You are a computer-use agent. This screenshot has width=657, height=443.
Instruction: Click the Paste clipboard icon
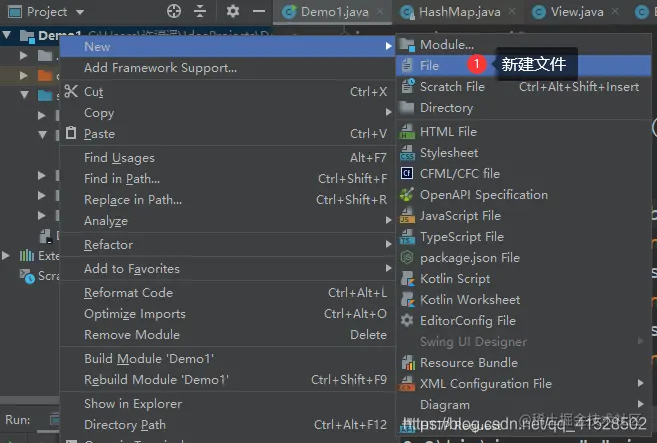tap(71, 133)
